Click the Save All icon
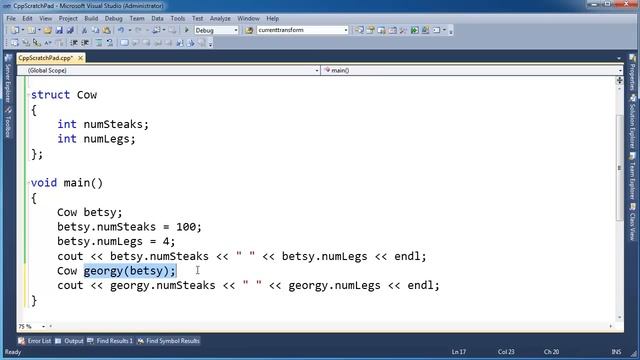This screenshot has height=360, width=640. (x=70, y=30)
